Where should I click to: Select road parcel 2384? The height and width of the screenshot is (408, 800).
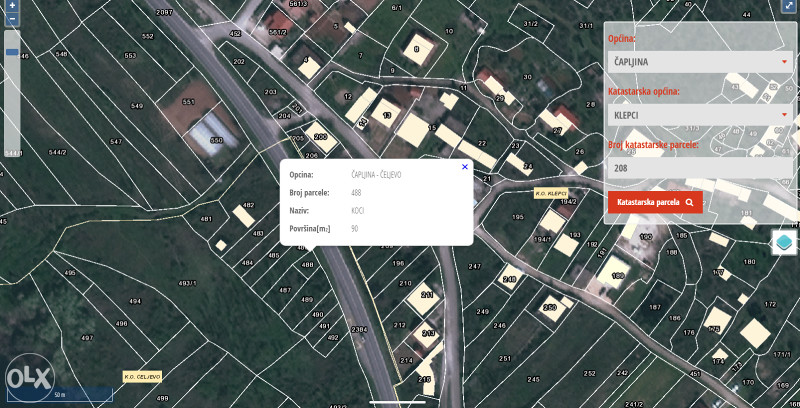pyautogui.click(x=359, y=329)
